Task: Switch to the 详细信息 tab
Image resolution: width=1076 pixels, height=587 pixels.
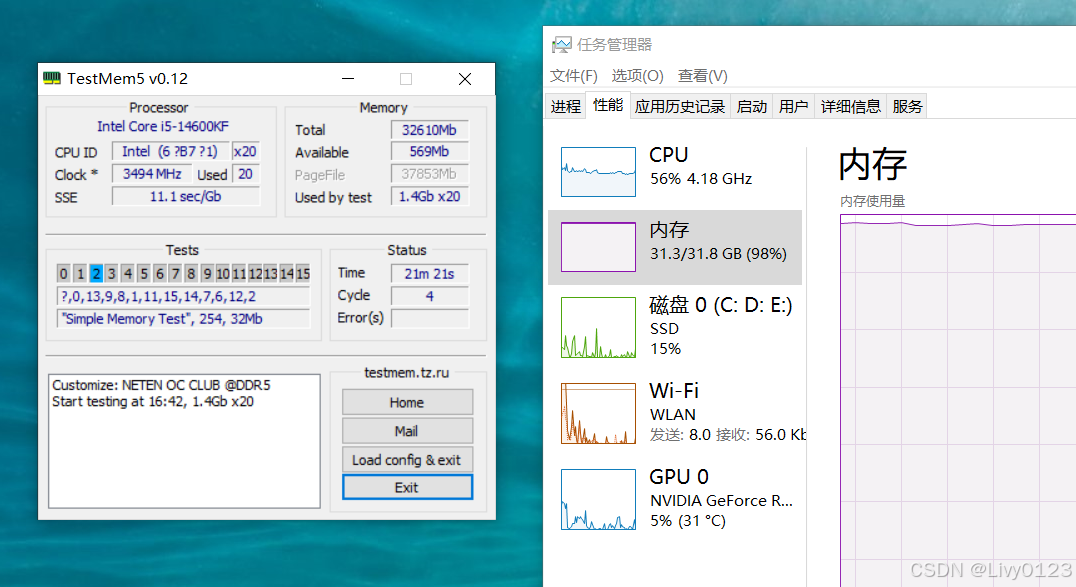Action: point(850,106)
